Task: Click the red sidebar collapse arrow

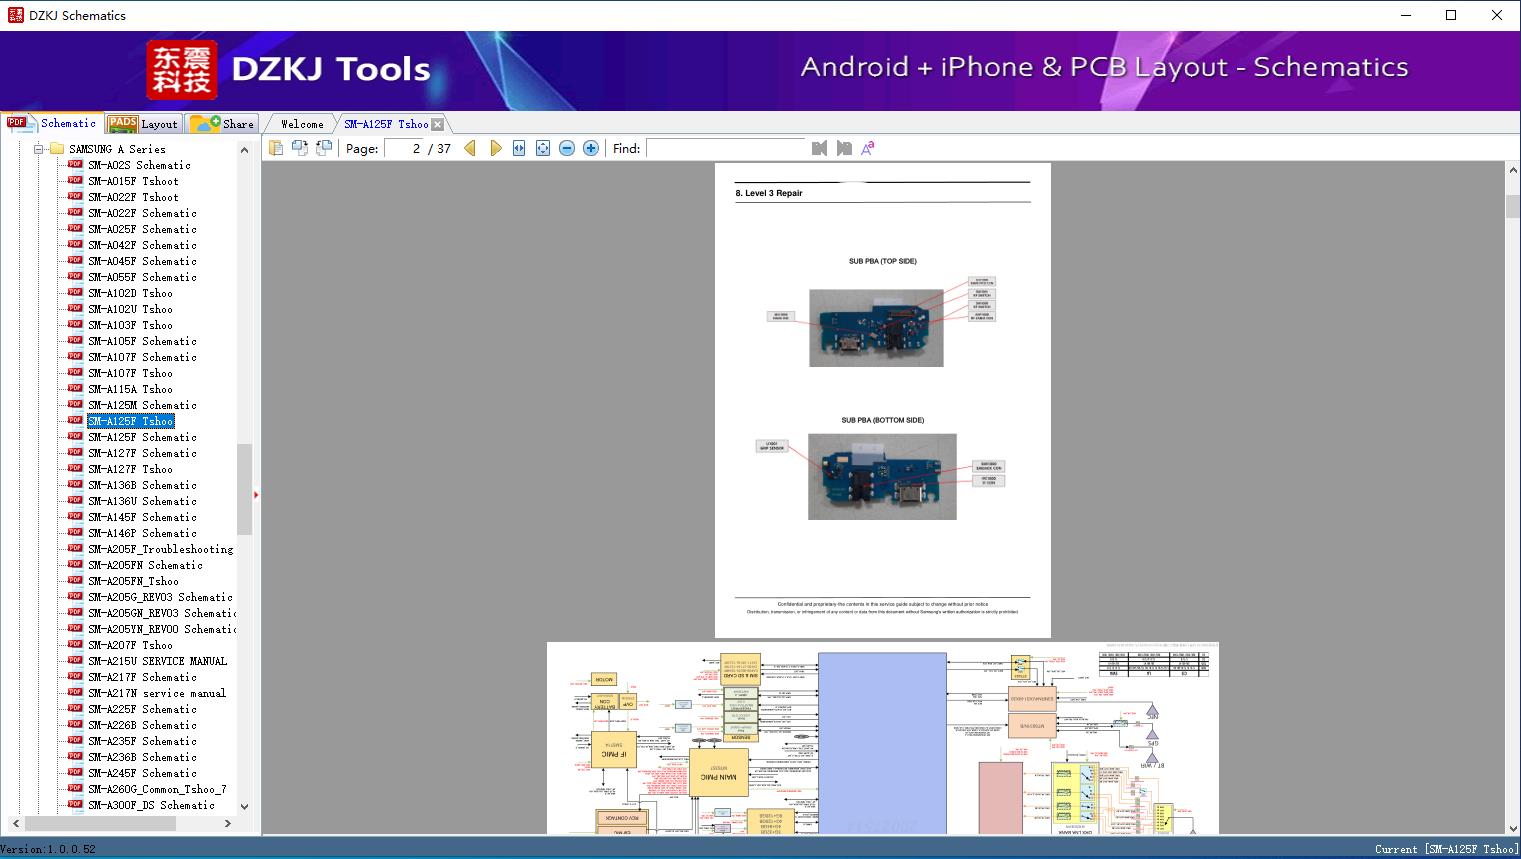Action: (257, 494)
